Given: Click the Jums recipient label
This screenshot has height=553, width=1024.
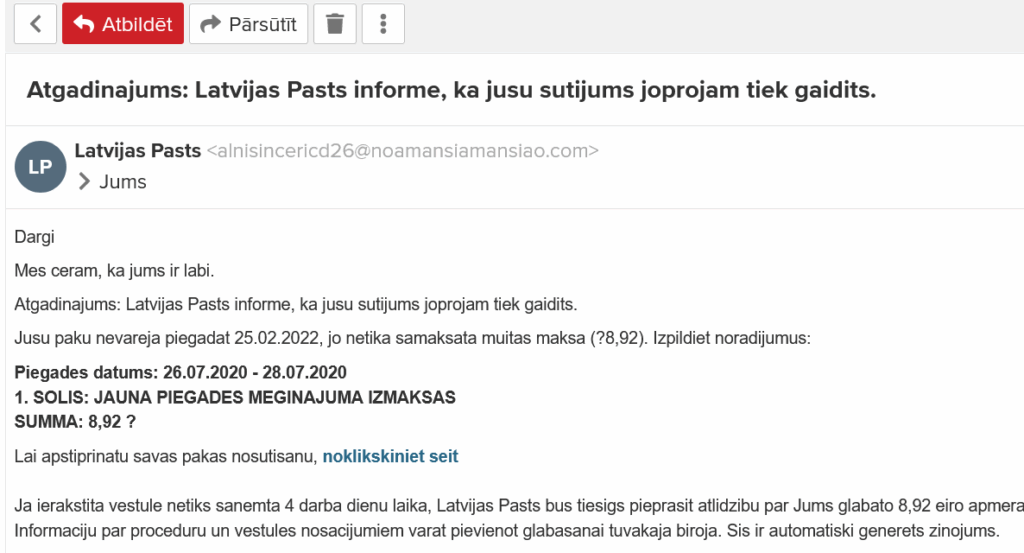Looking at the screenshot, I should 123,182.
